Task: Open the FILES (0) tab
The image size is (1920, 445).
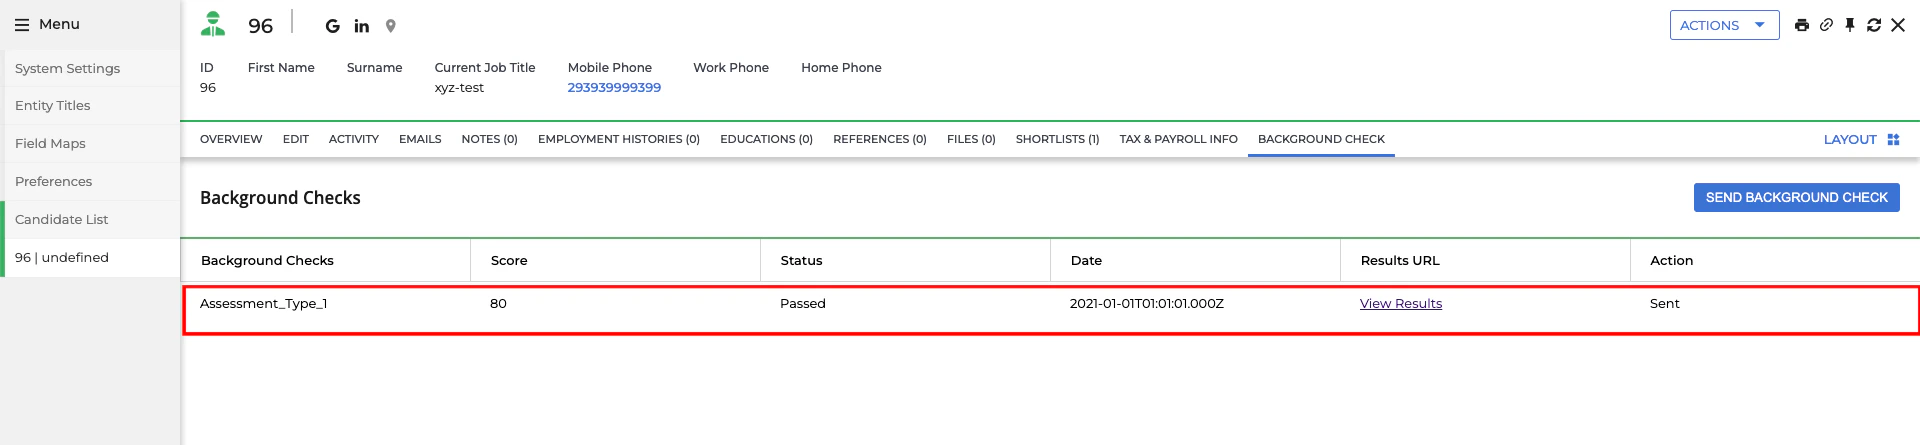Action: click(971, 139)
